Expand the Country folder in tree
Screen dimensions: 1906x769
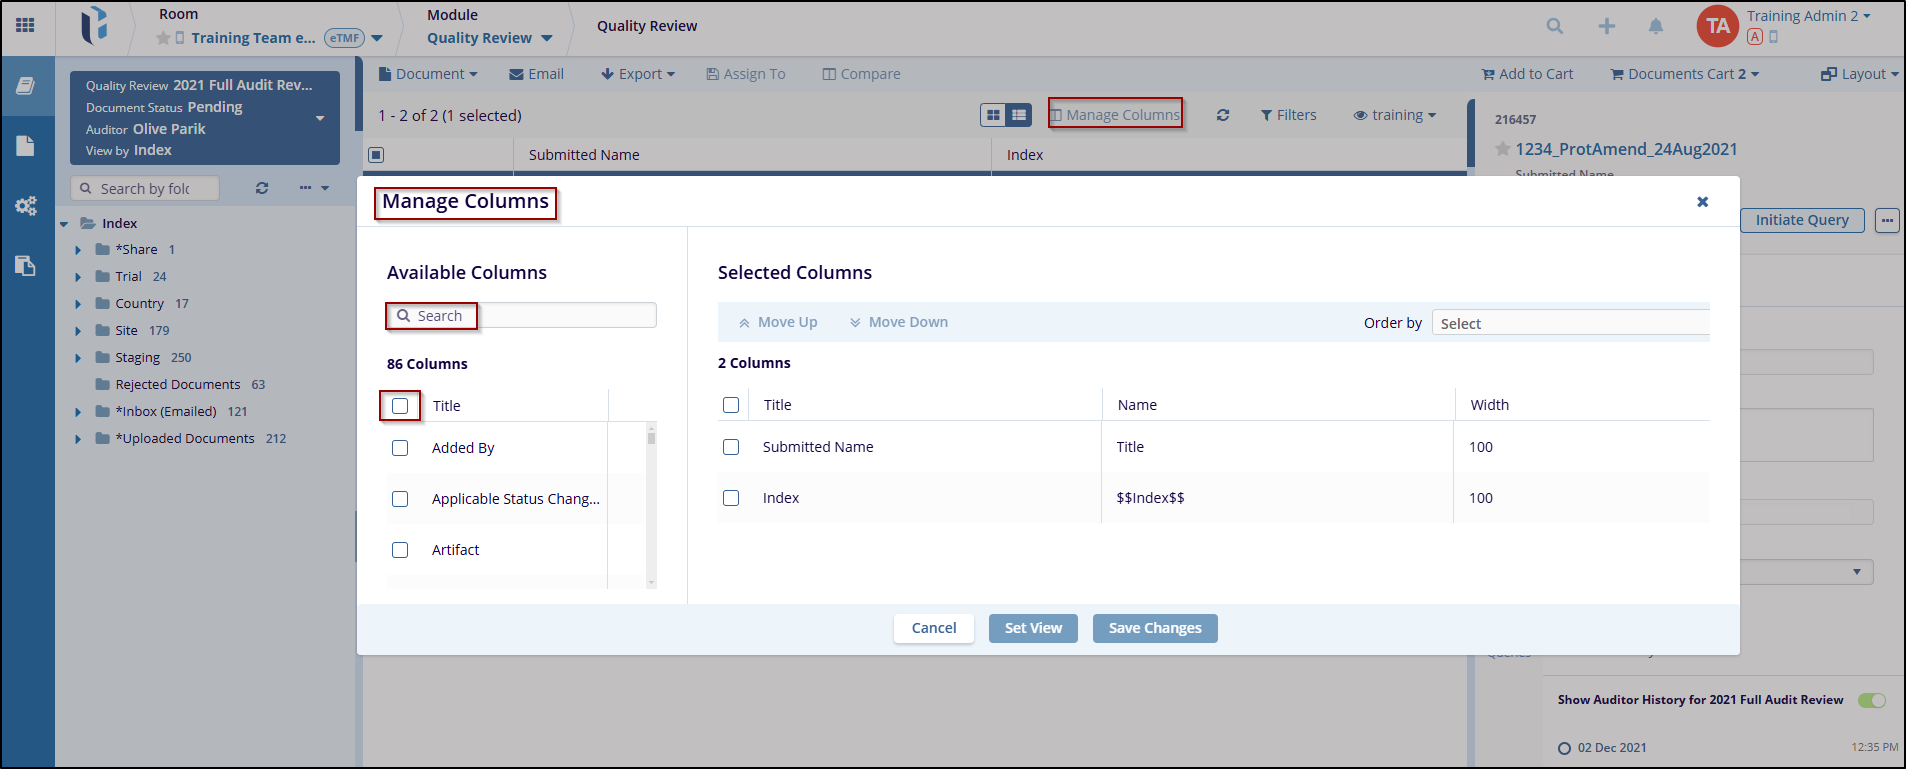[x=78, y=304]
